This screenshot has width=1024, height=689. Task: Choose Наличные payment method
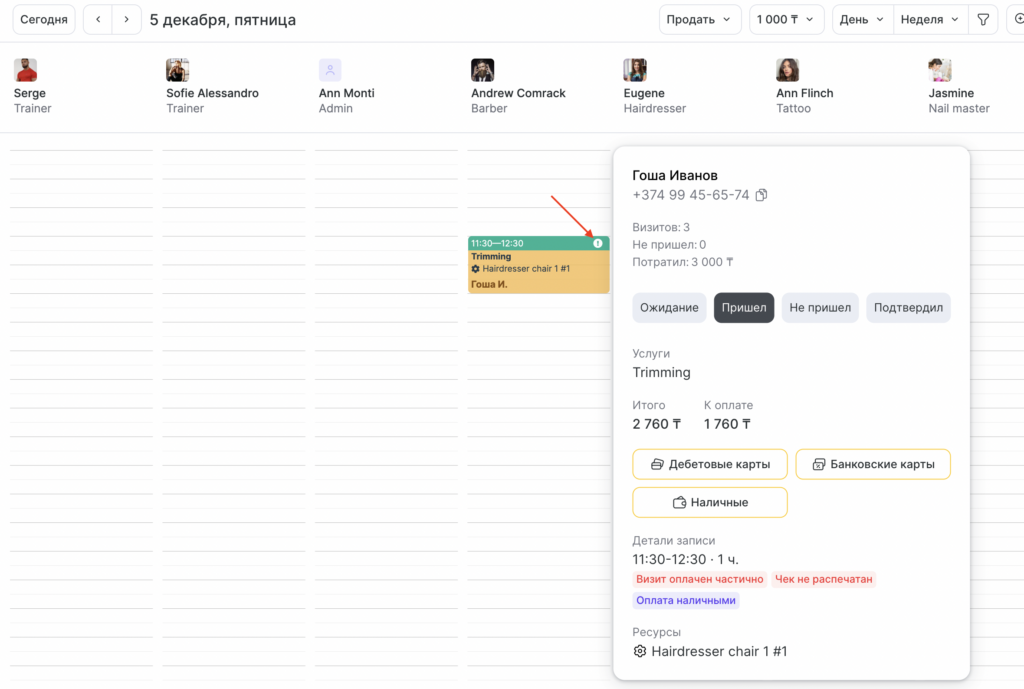(x=709, y=502)
